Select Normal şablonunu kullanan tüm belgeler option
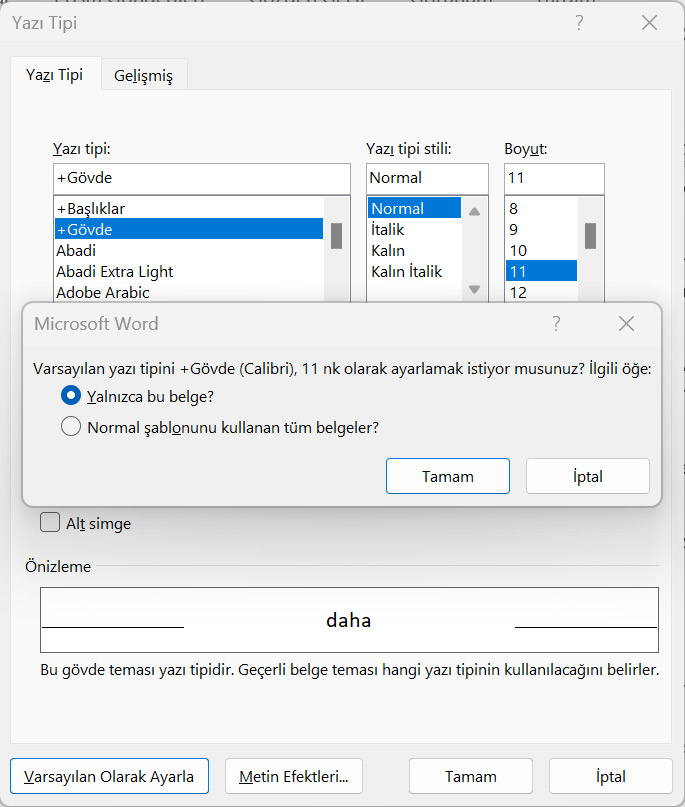The height and width of the screenshot is (807, 685). click(71, 427)
